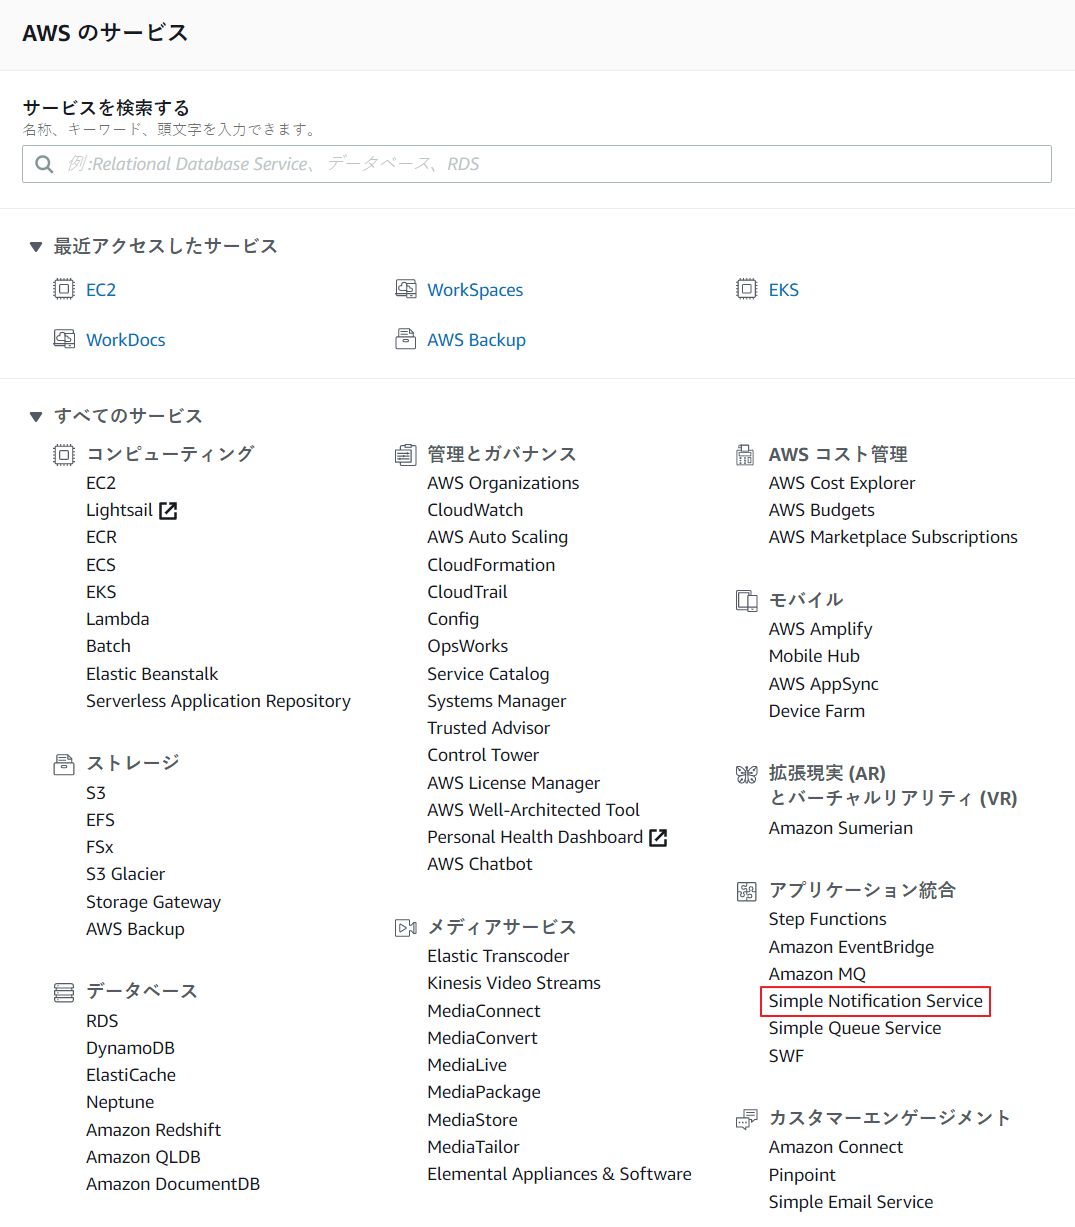
Task: Focus the service search input field
Action: [550, 164]
